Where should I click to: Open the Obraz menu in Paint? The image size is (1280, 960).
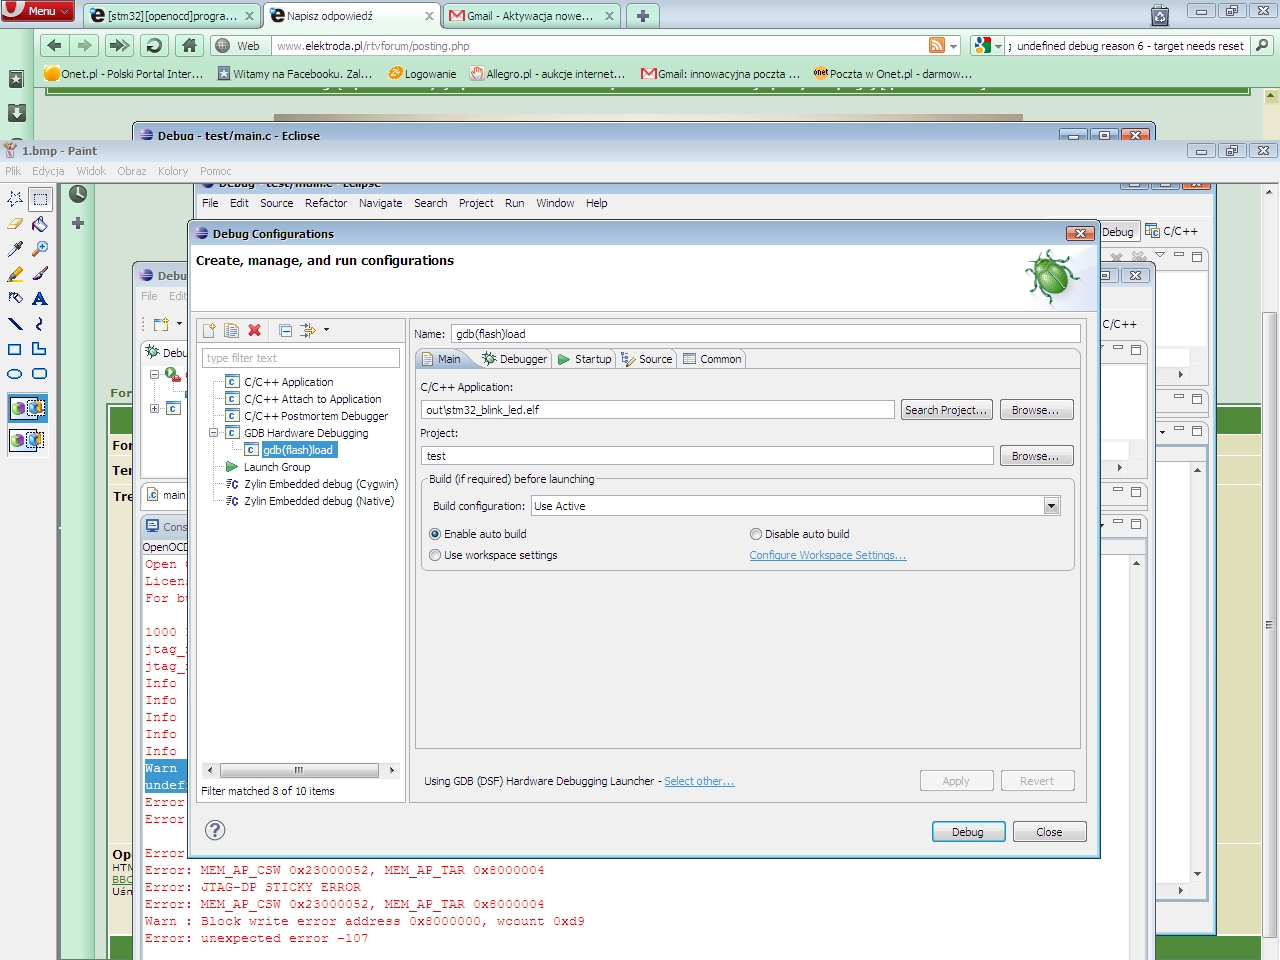(x=131, y=171)
